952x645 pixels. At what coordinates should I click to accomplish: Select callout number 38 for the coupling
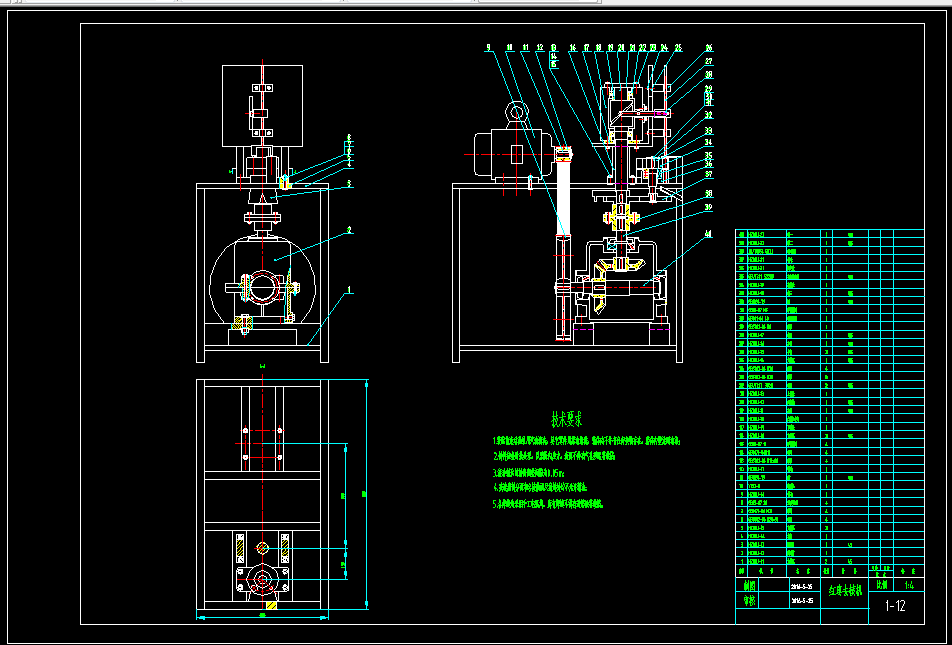[709, 194]
